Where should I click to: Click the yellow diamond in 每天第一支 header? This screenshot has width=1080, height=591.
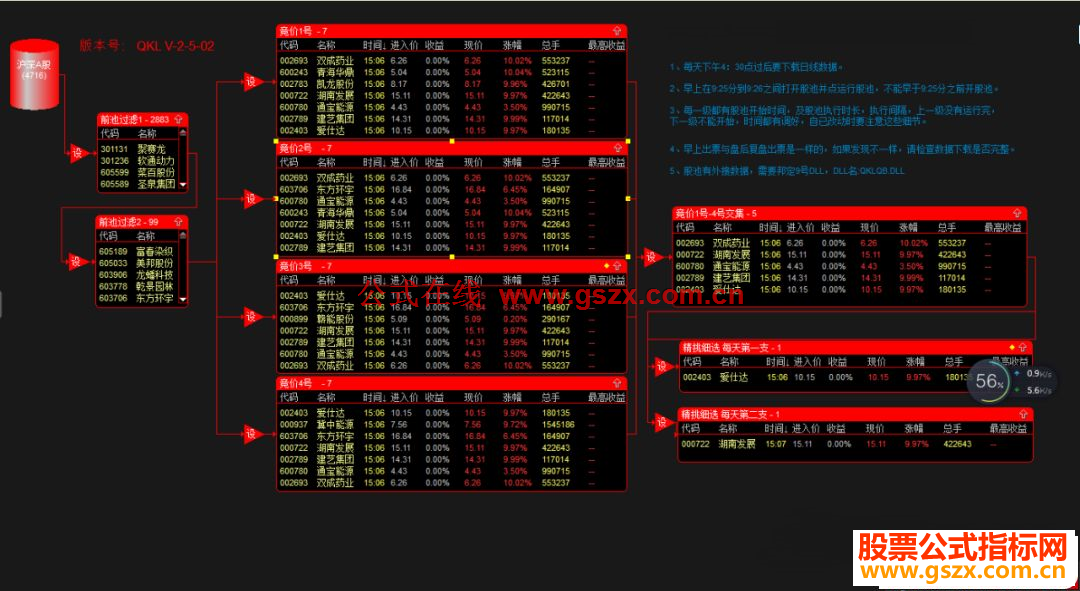[1012, 347]
